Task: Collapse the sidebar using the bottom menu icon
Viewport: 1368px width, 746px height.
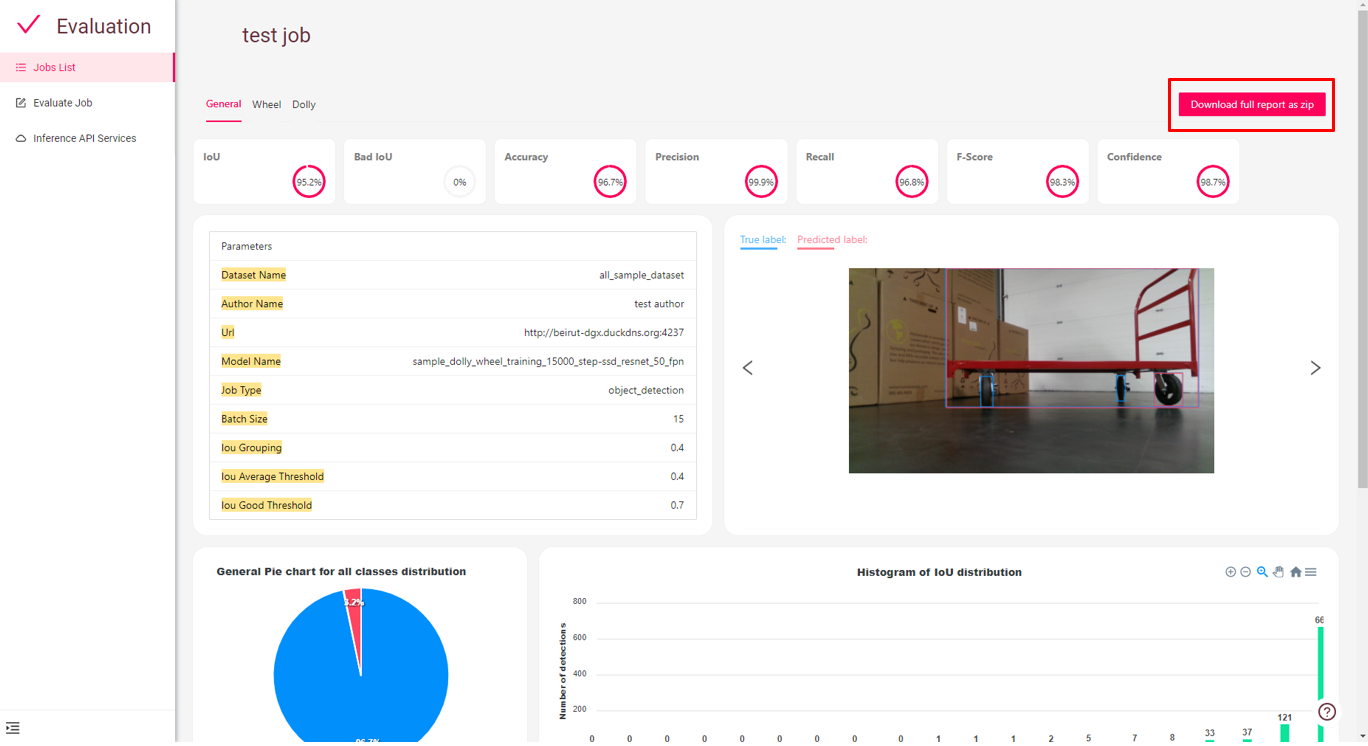Action: (13, 728)
